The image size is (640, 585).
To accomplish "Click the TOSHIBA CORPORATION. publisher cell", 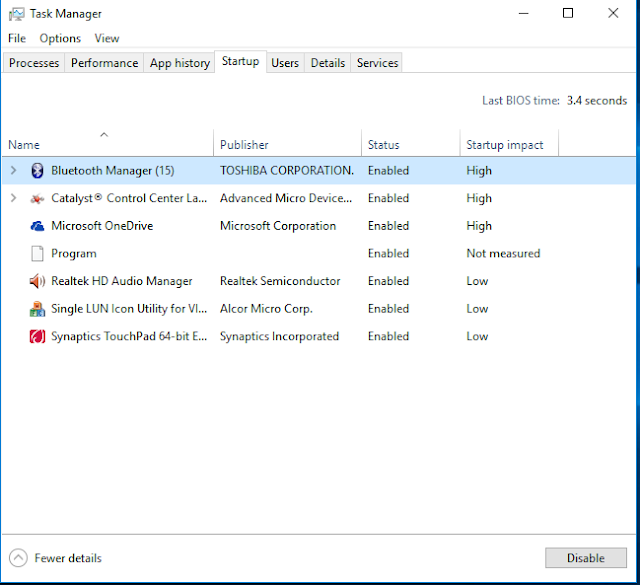I will pyautogui.click(x=287, y=171).
